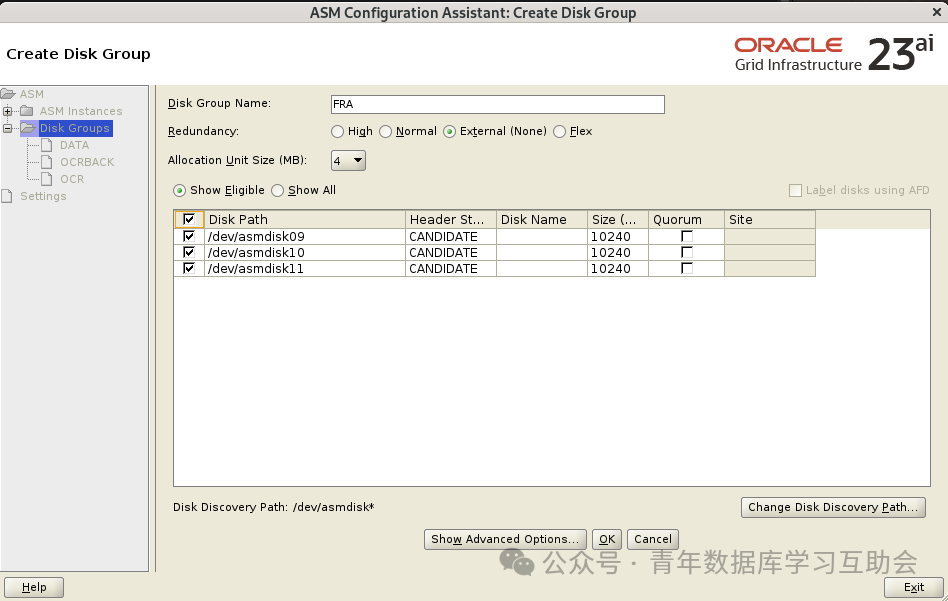Click the Disk Group Name field
Viewport: 948px width, 601px height.
498,104
